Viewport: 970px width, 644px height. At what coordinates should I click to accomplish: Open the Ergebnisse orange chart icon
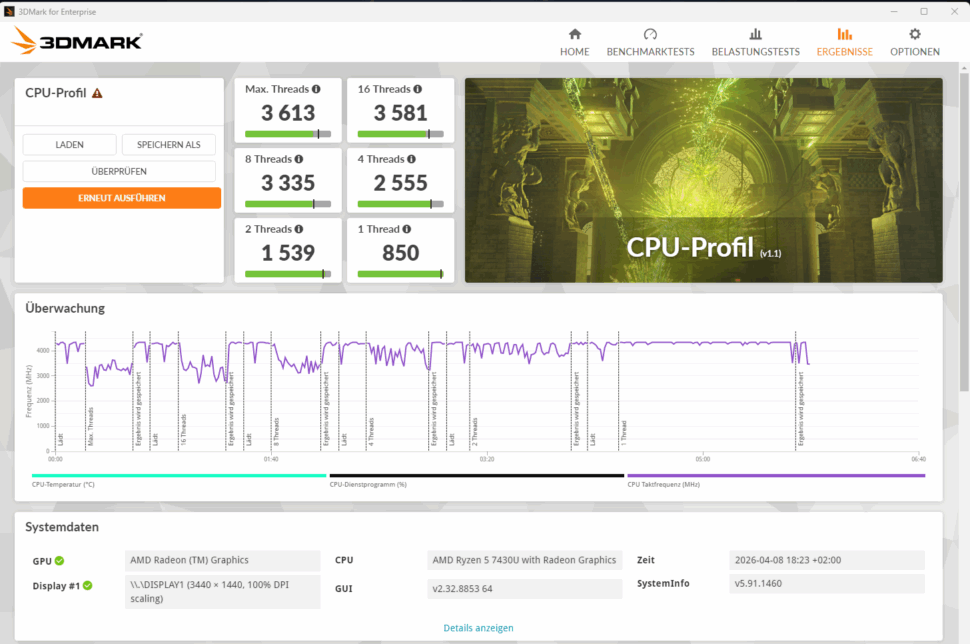844,34
